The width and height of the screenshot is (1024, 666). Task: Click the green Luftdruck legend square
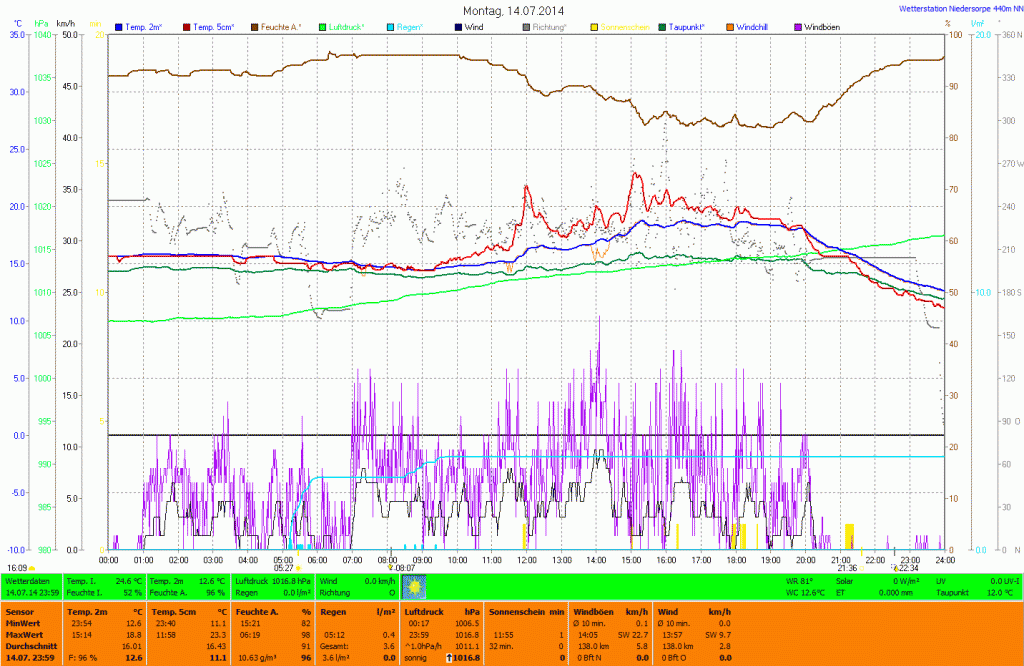[323, 26]
